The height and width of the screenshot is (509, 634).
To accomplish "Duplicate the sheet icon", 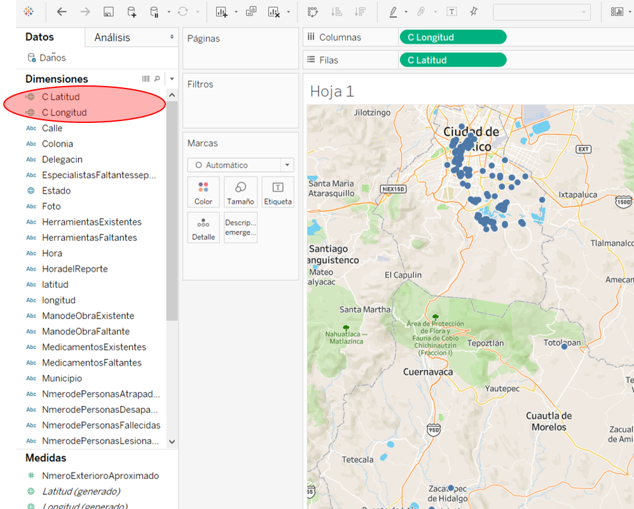I will coord(251,11).
